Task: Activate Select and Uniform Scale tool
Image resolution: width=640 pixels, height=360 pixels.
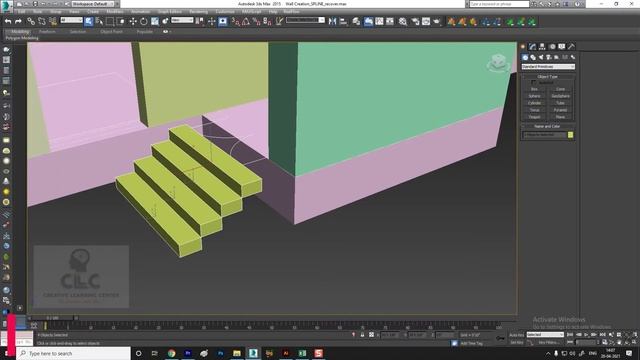Action: pyautogui.click(x=155, y=21)
